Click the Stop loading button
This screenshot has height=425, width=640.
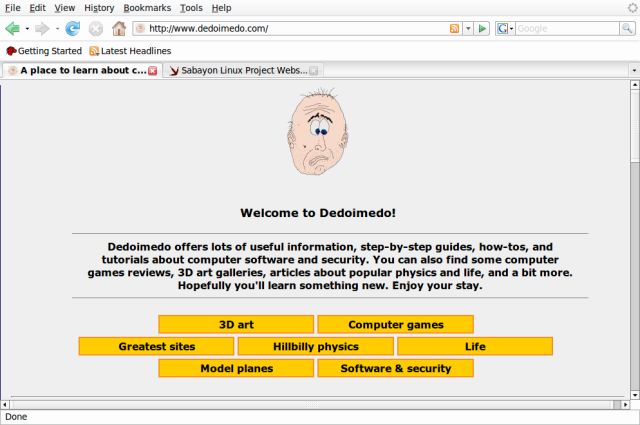(96, 29)
